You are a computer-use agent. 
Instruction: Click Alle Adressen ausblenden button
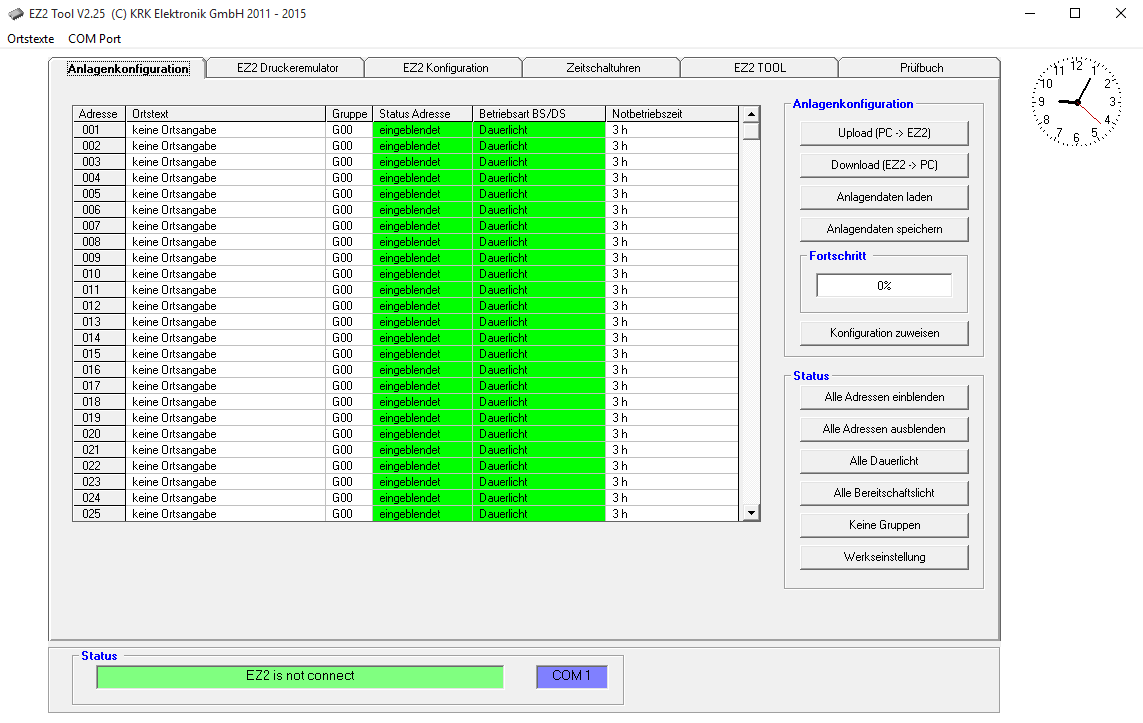point(884,429)
